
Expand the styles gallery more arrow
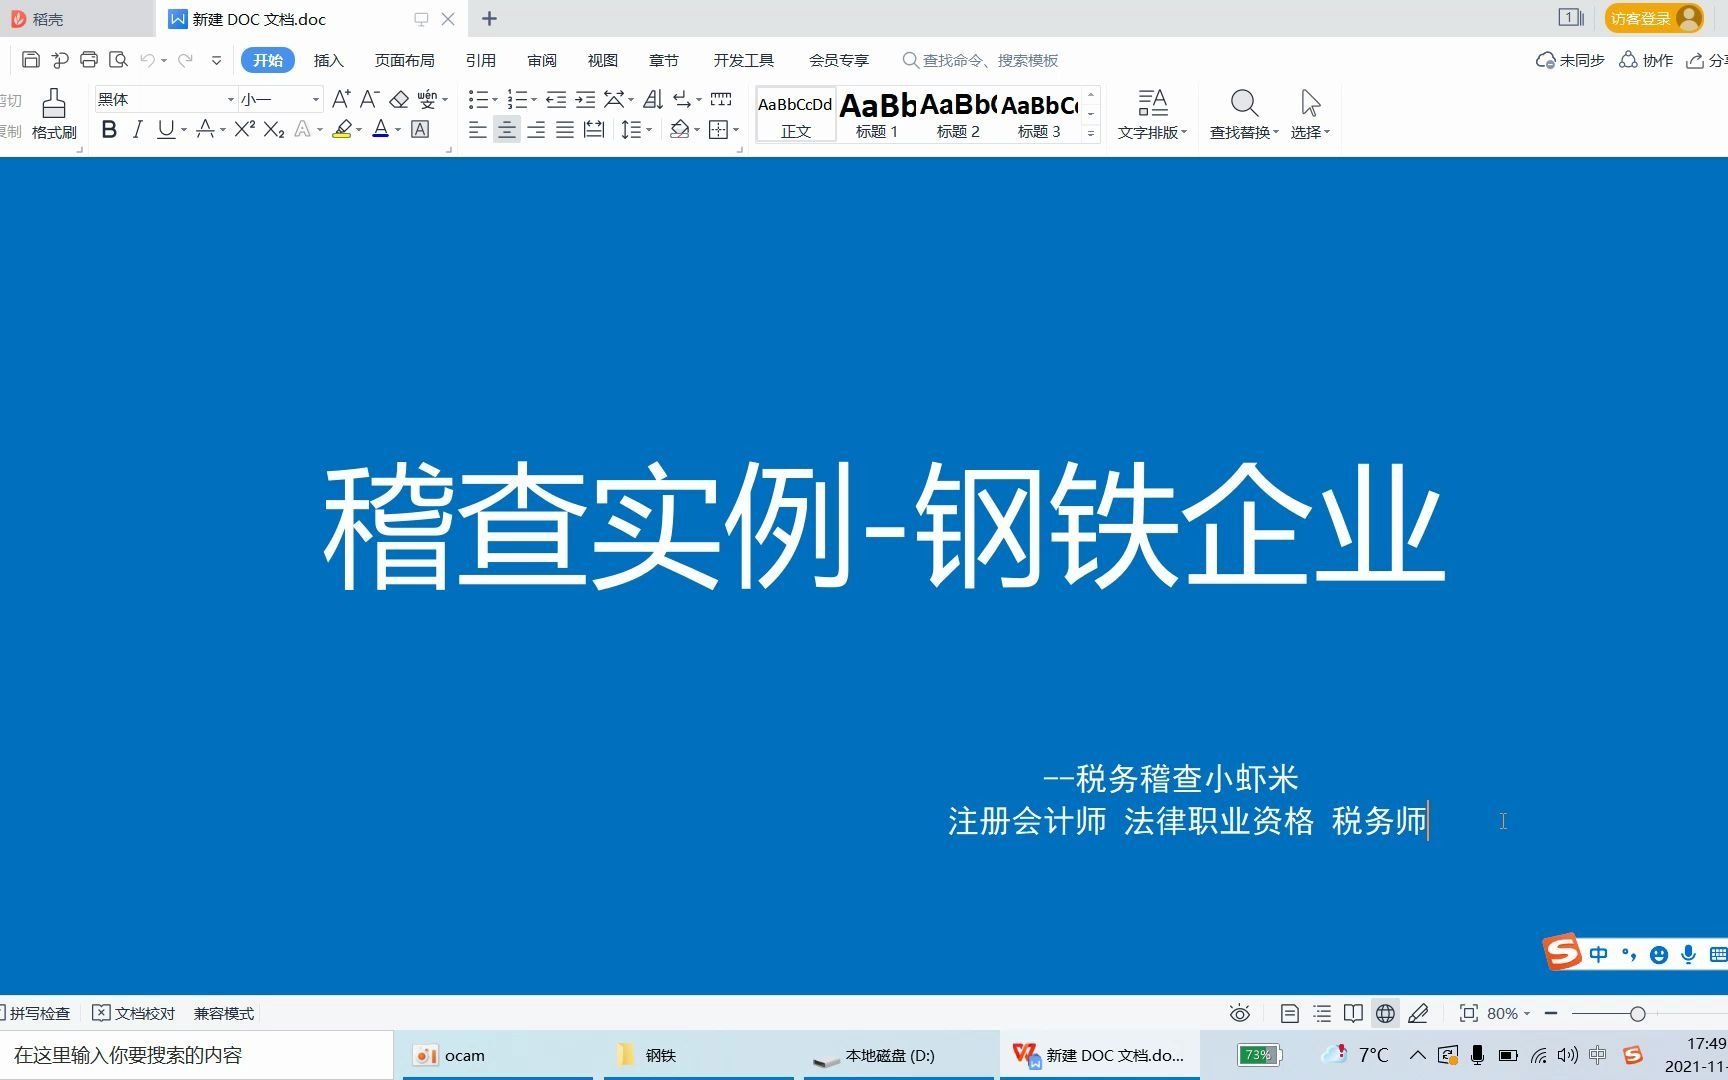pos(1091,133)
